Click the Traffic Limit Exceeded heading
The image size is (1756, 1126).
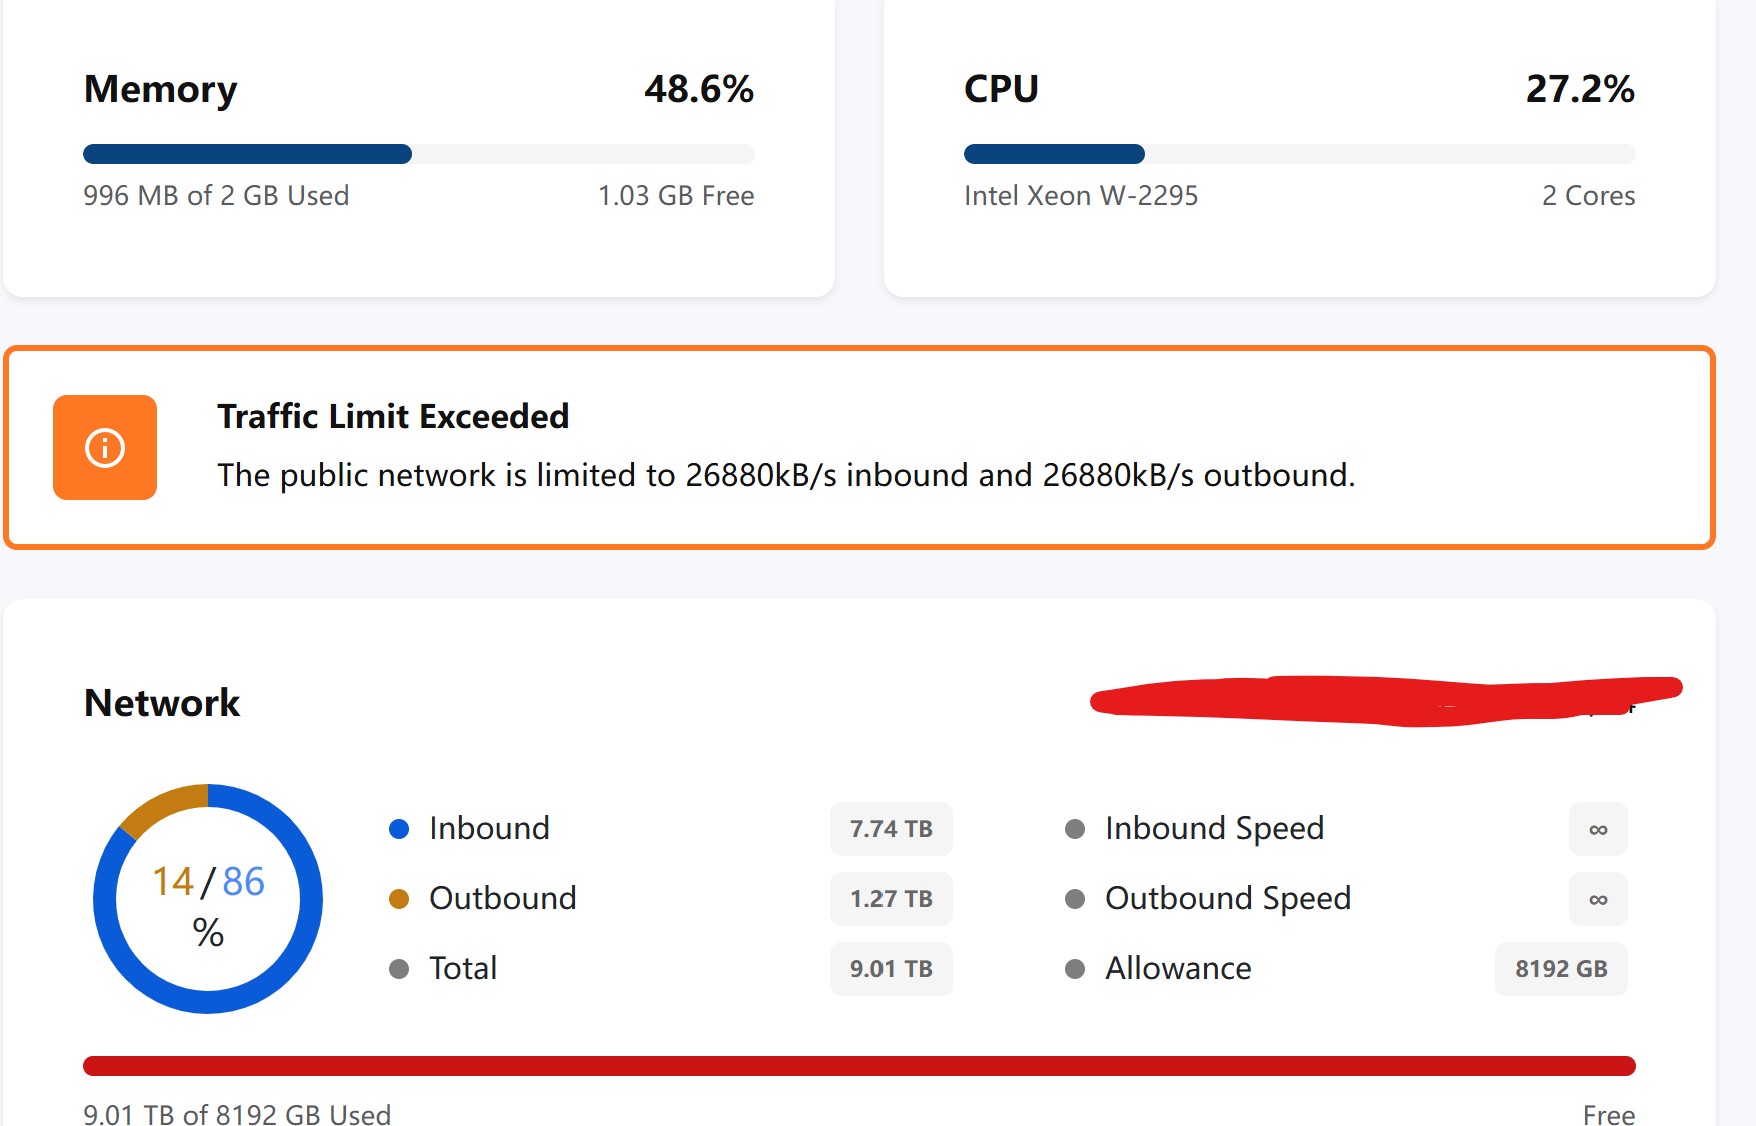click(393, 416)
